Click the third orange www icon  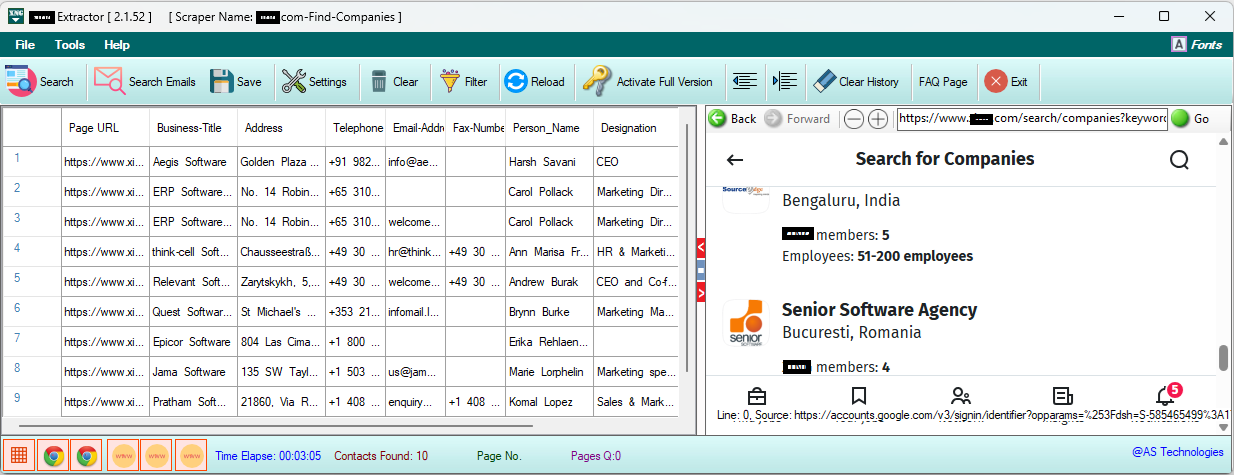[191, 456]
